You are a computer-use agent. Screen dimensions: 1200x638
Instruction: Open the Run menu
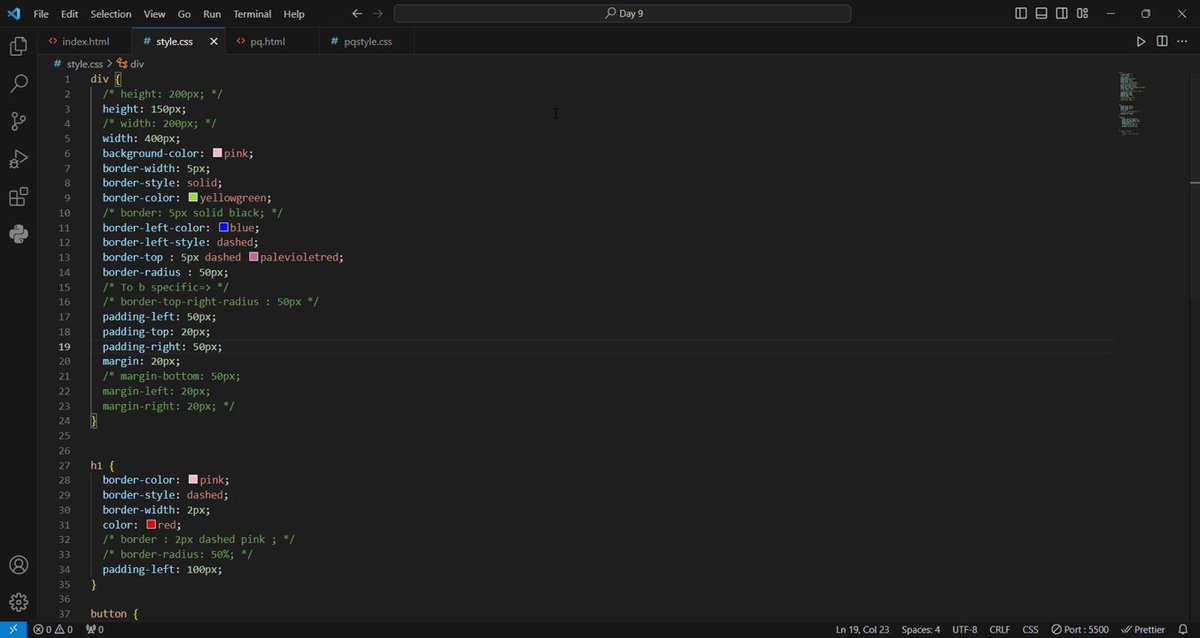[212, 14]
